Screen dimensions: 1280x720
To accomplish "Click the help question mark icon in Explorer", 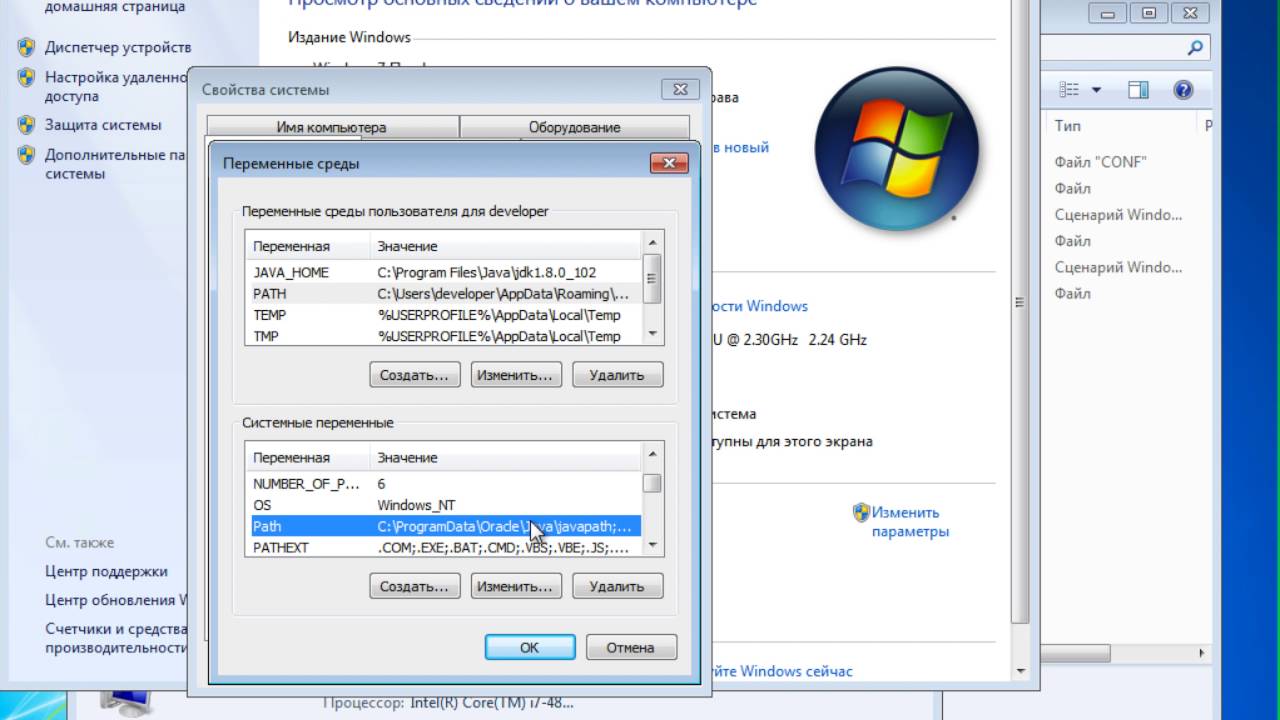I will [x=1183, y=90].
